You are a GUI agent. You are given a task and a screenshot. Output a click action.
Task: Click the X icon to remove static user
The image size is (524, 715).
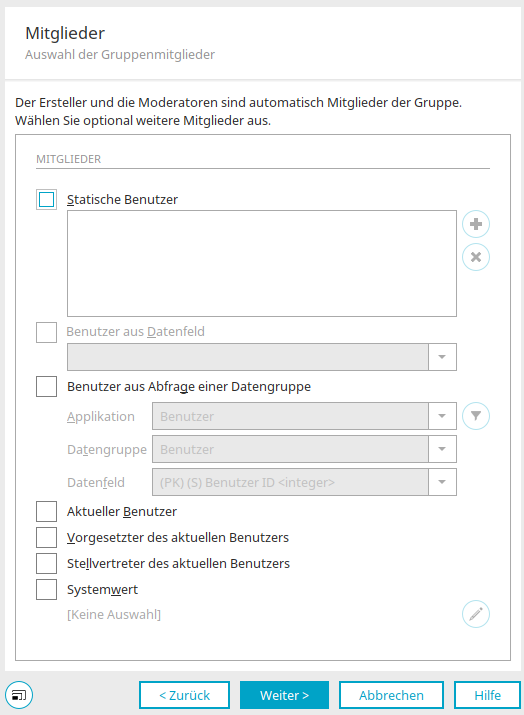pos(476,257)
